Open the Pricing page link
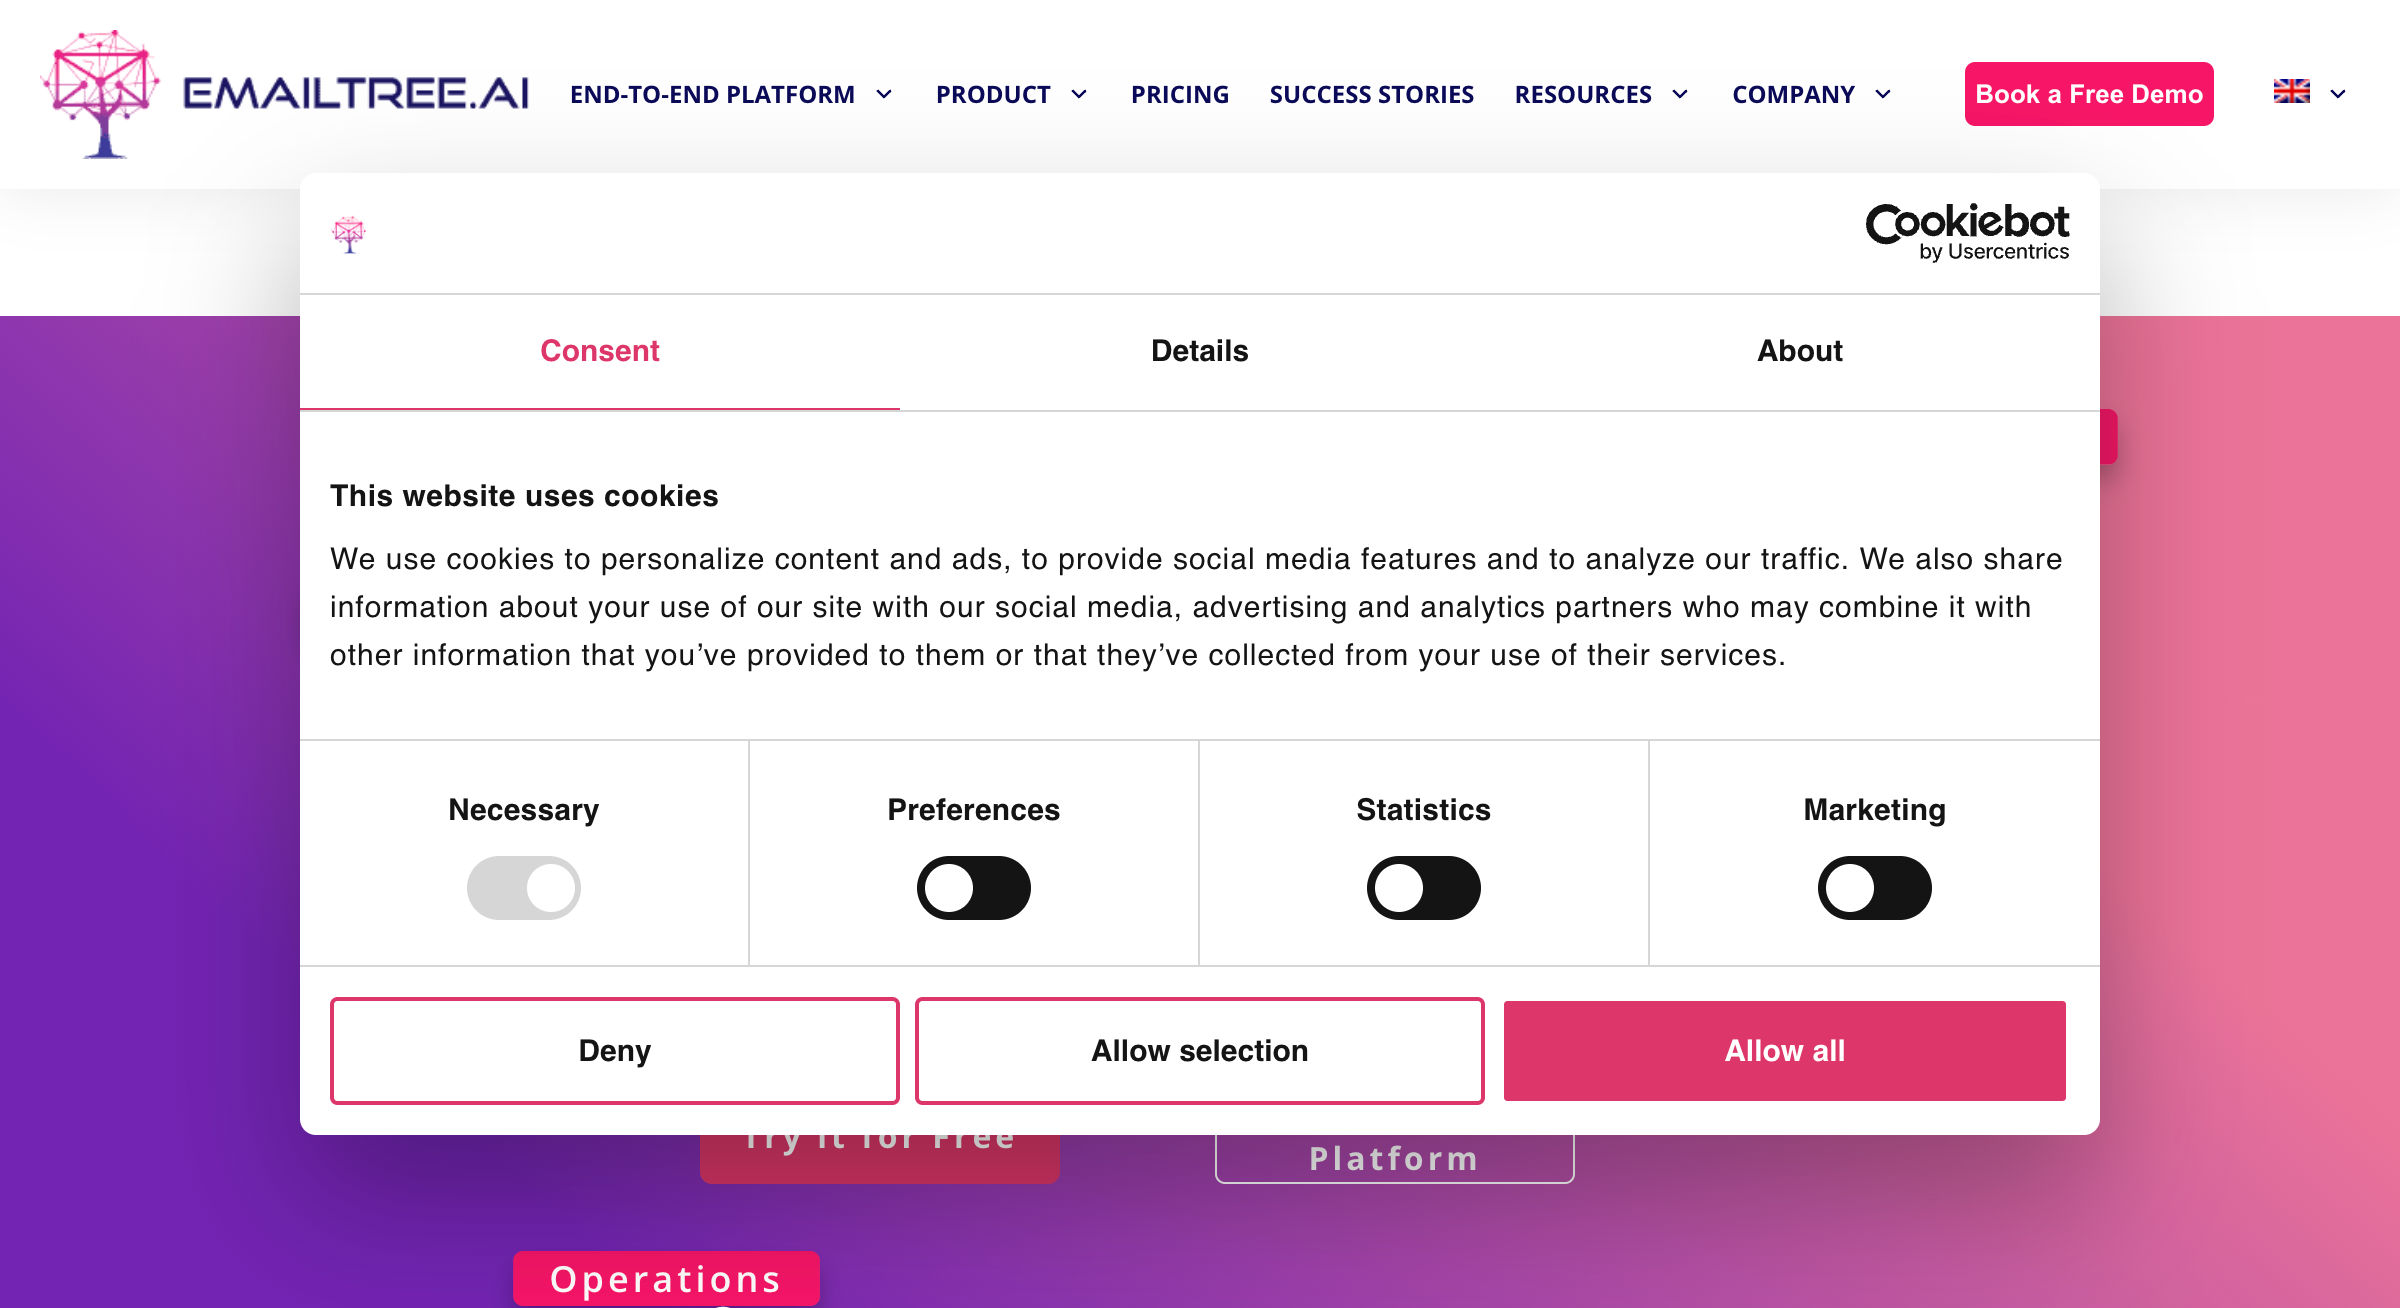 (x=1180, y=94)
